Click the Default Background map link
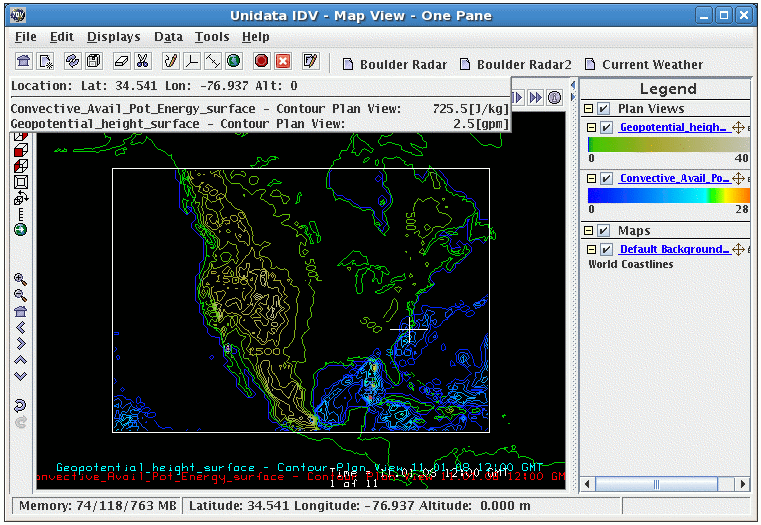 tap(675, 249)
